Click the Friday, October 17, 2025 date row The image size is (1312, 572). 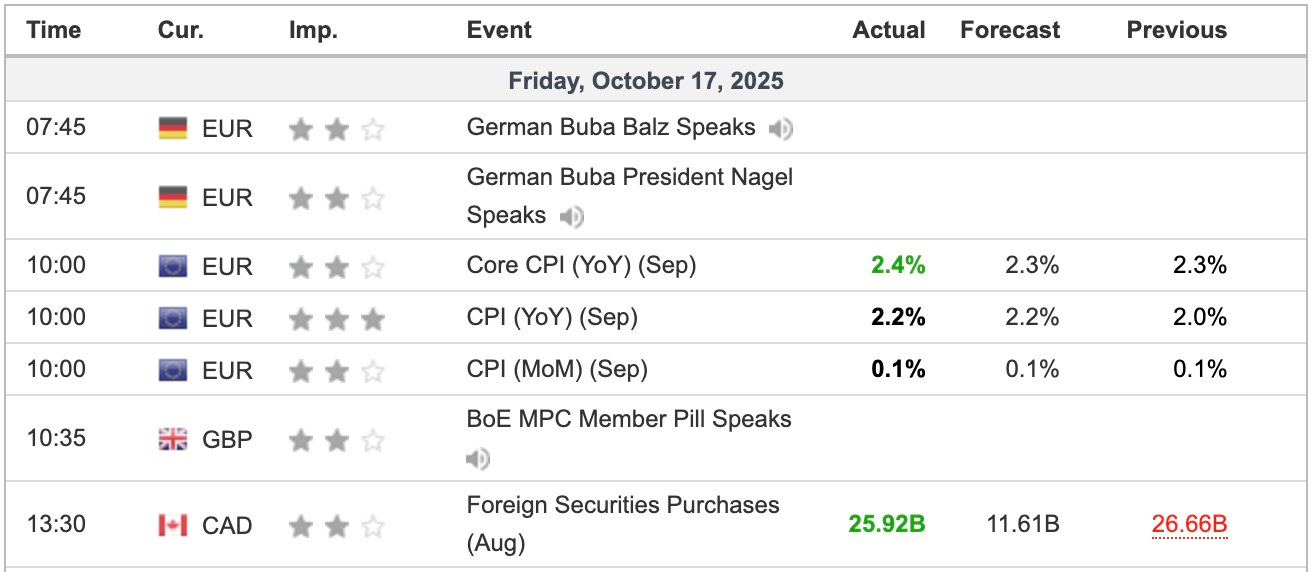point(646,81)
